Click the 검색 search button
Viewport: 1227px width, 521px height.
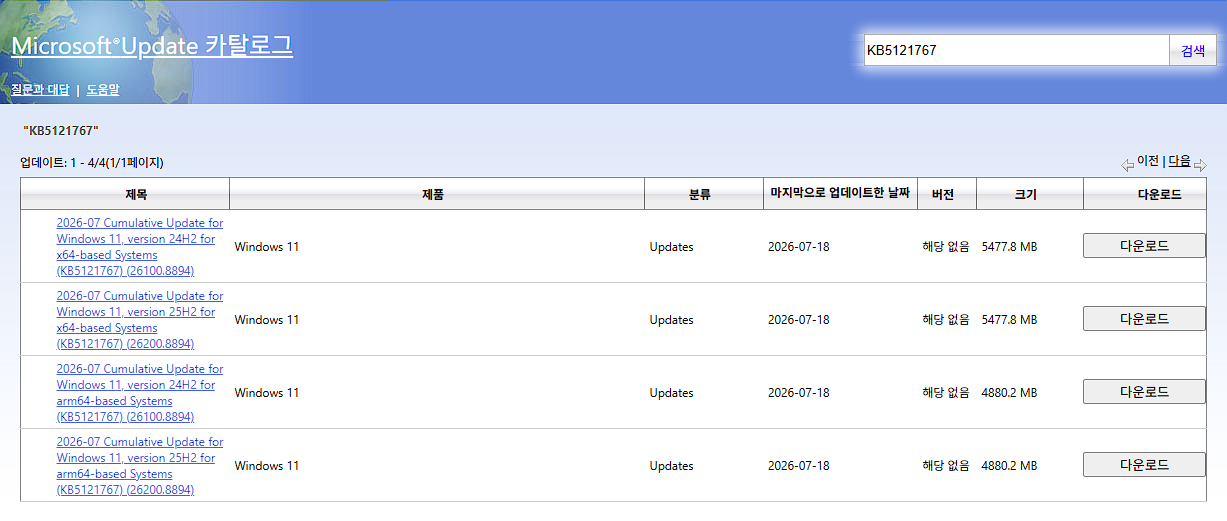1193,50
